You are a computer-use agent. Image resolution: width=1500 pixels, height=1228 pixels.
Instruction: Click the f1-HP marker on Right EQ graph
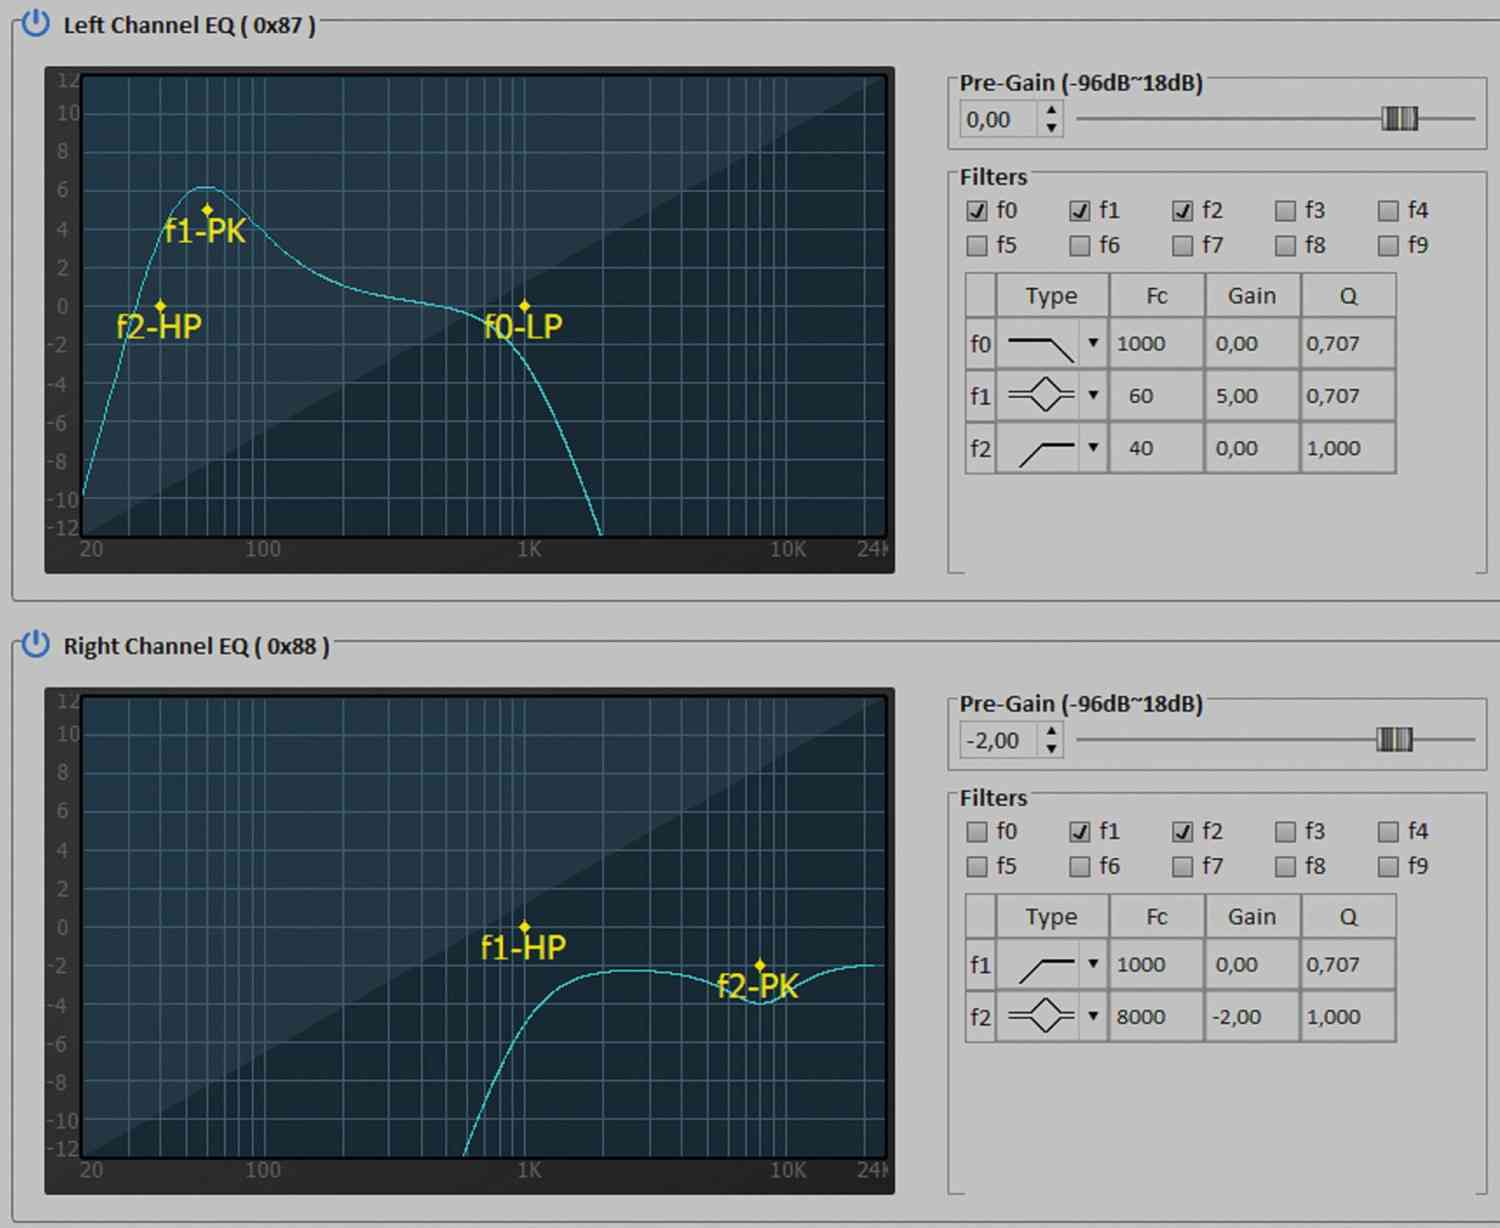(x=524, y=927)
